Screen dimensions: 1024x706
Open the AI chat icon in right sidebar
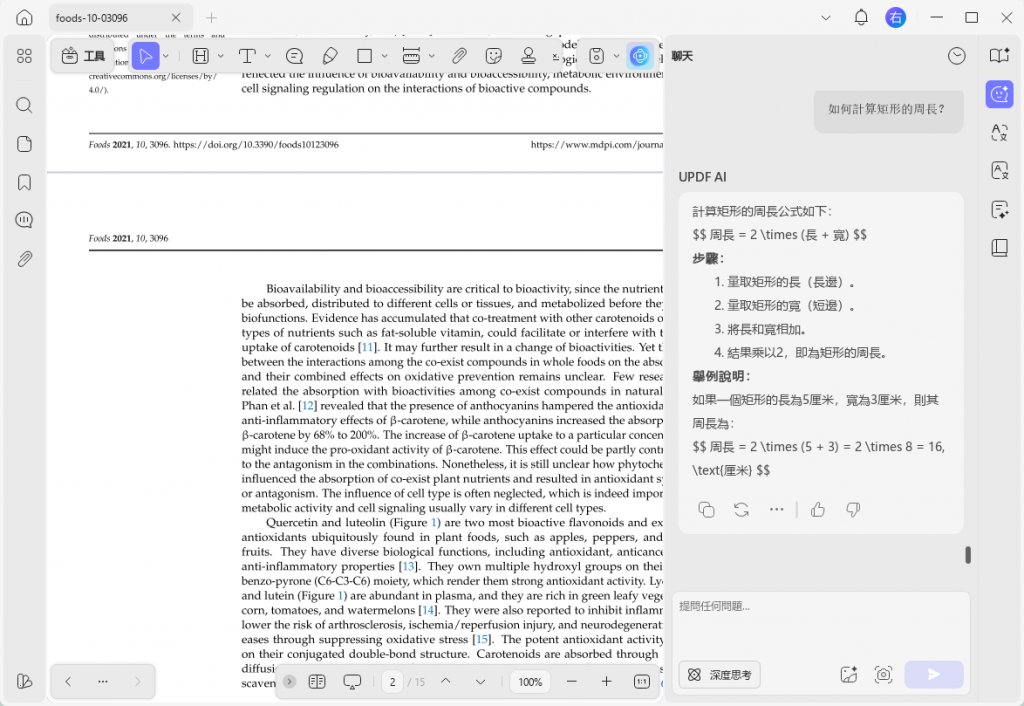[999, 94]
